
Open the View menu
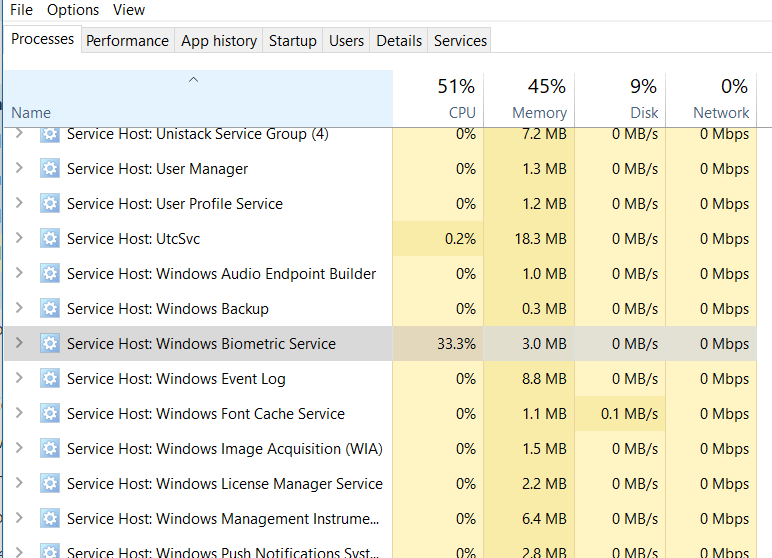coord(129,10)
